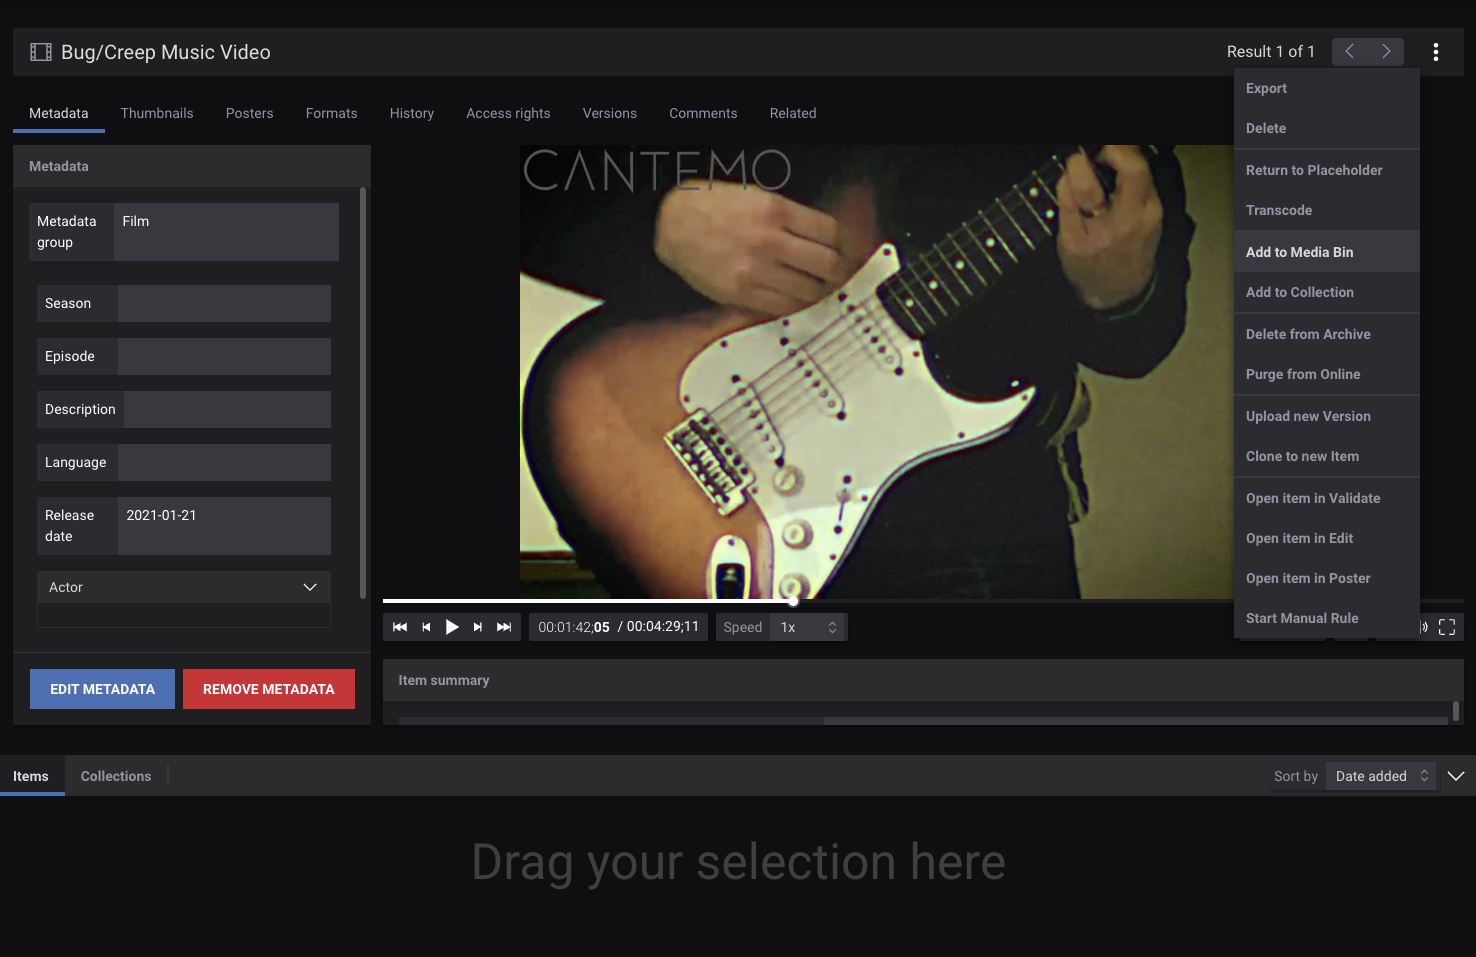Jump to start of video
Image resolution: width=1476 pixels, height=957 pixels.
click(400, 627)
